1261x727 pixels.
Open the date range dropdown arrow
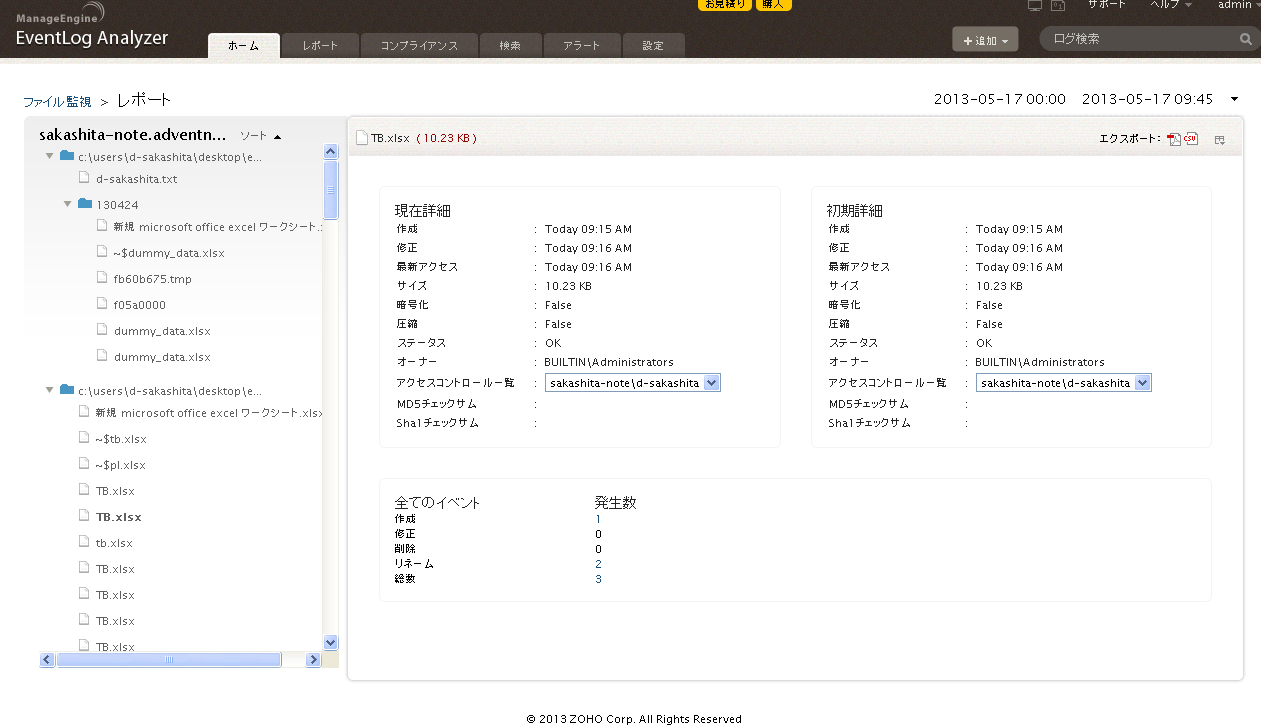click(x=1235, y=99)
